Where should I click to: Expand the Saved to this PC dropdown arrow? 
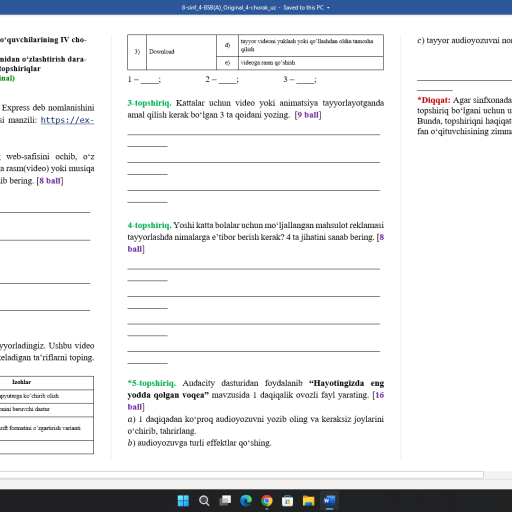328,8
